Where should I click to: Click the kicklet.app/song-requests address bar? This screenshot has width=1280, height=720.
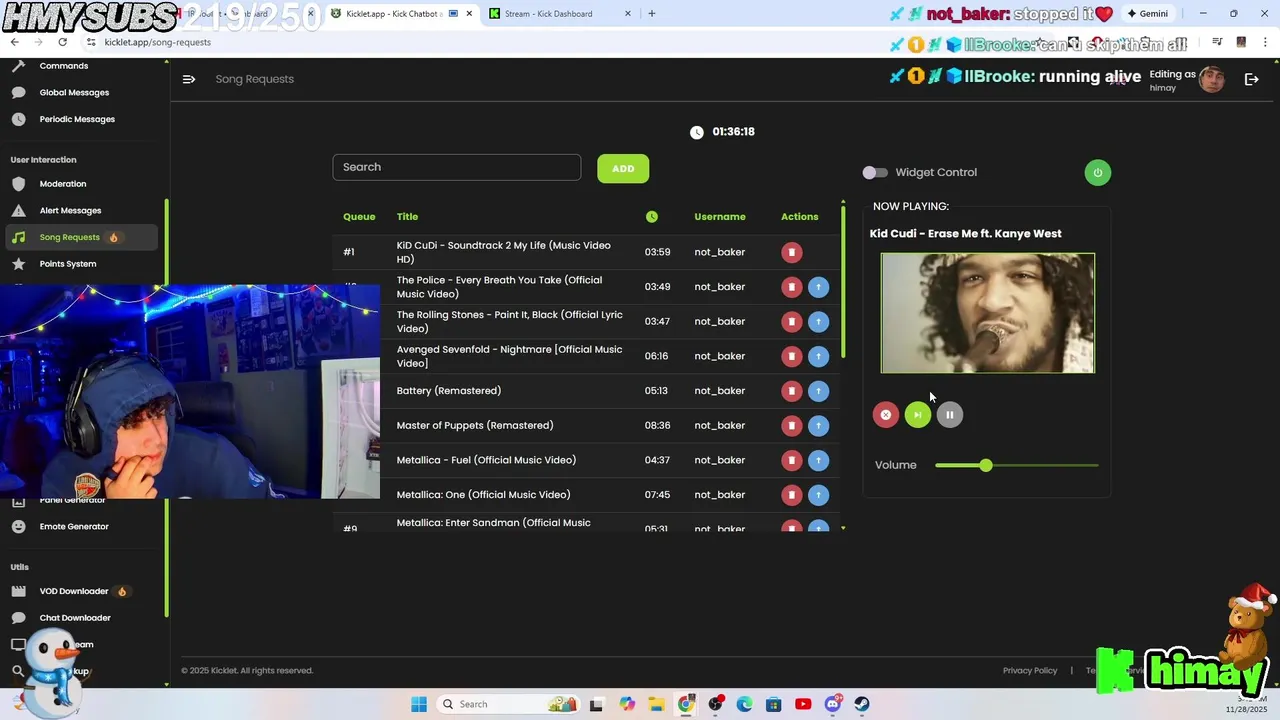pyautogui.click(x=157, y=43)
